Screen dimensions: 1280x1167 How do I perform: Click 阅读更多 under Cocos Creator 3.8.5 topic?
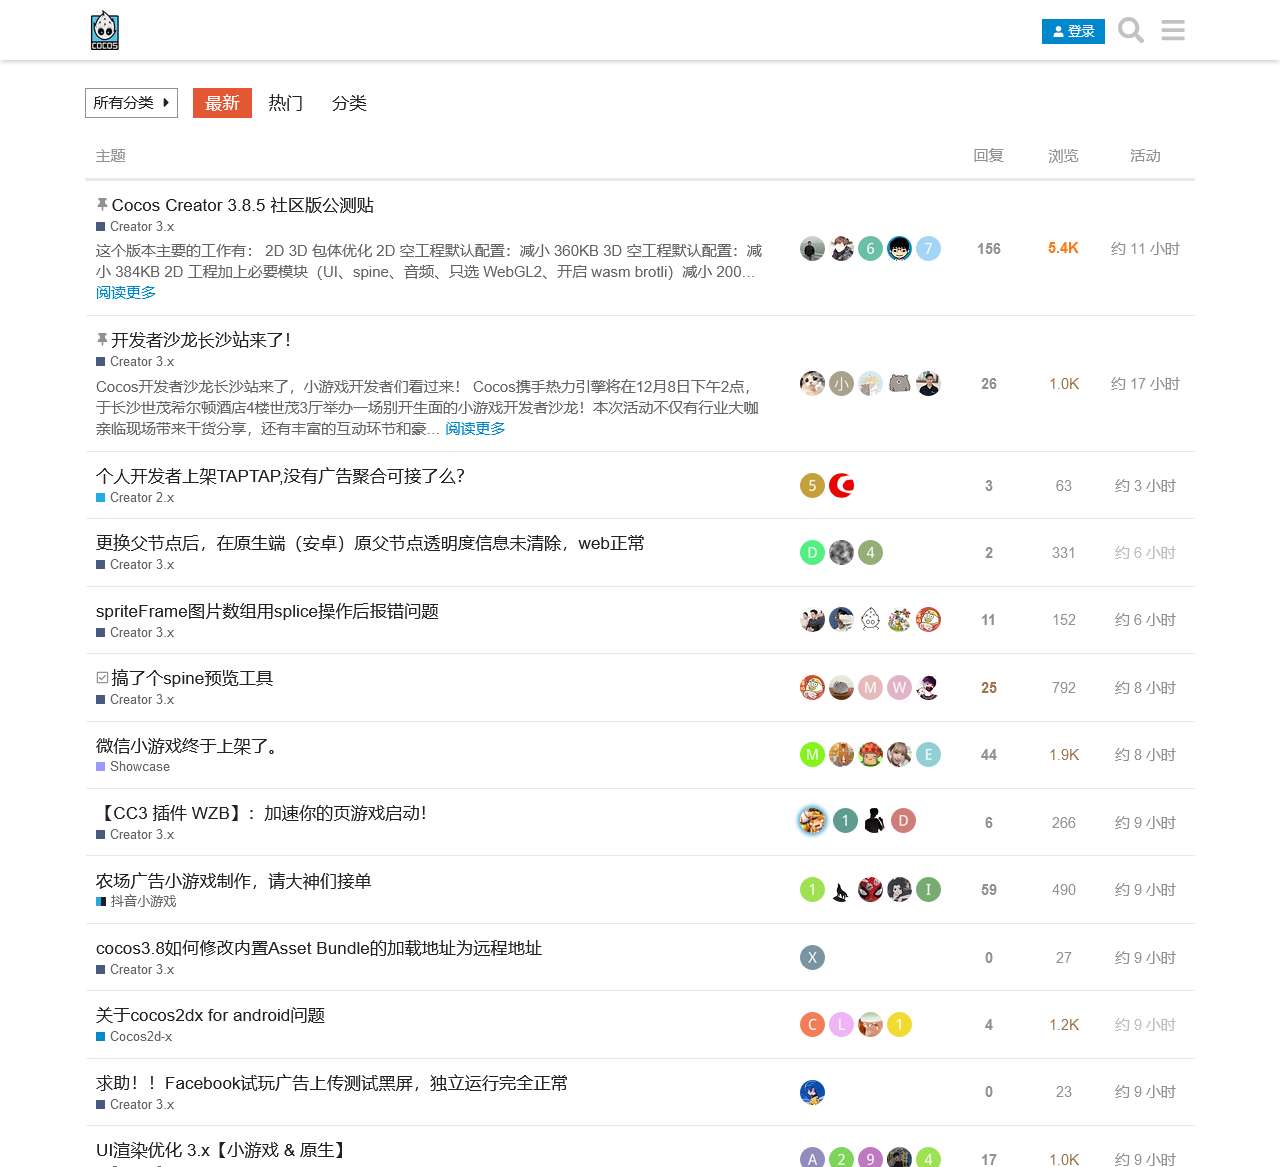[126, 293]
